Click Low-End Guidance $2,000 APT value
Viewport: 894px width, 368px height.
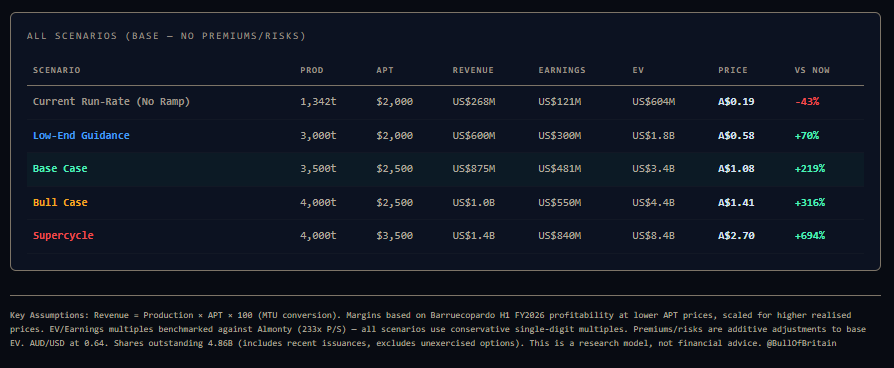click(395, 135)
